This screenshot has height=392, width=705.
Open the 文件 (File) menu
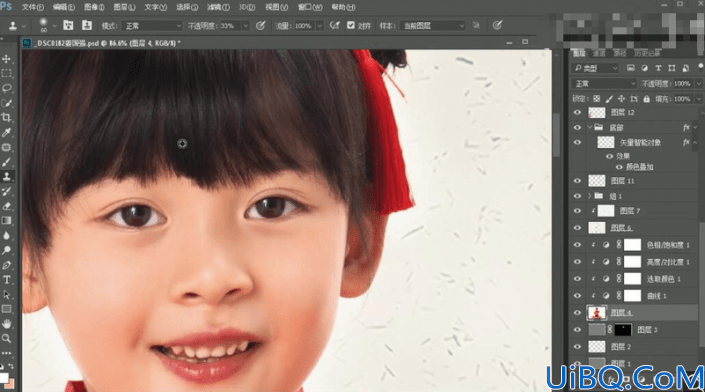click(32, 7)
